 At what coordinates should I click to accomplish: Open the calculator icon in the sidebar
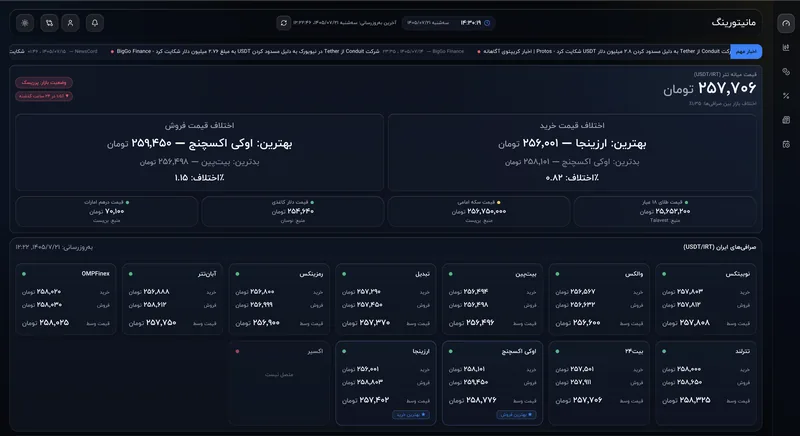tap(786, 120)
